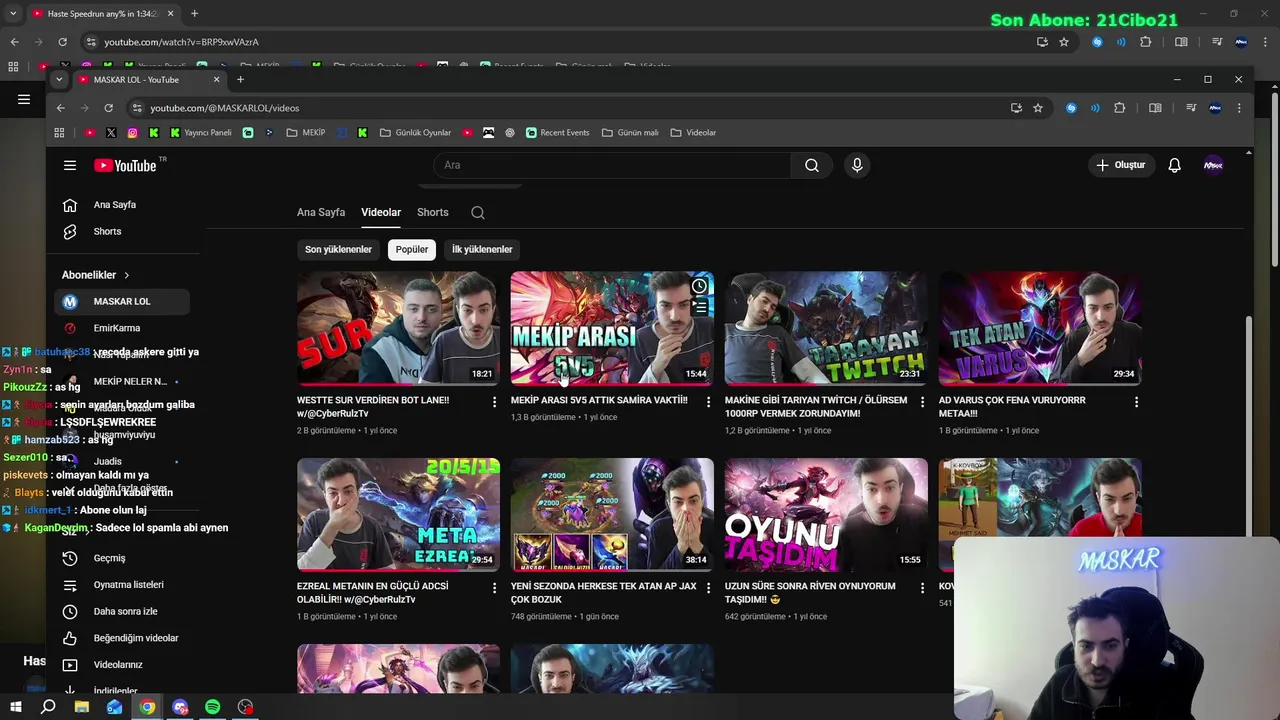Open the notifications bell
Viewport: 1280px width, 720px height.
point(1175,165)
